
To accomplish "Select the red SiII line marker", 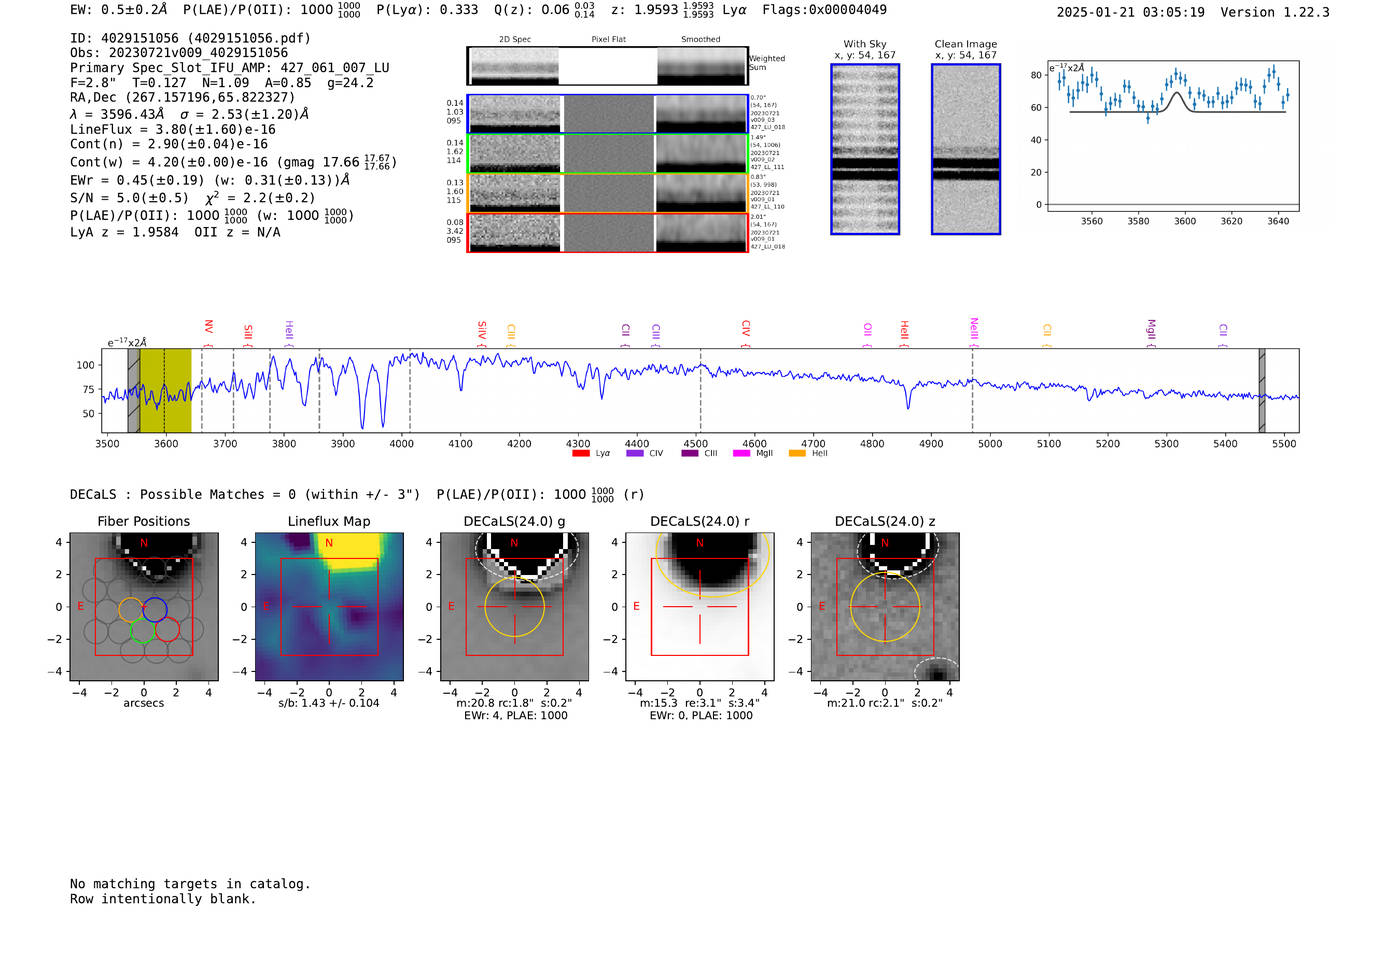I will click(248, 334).
